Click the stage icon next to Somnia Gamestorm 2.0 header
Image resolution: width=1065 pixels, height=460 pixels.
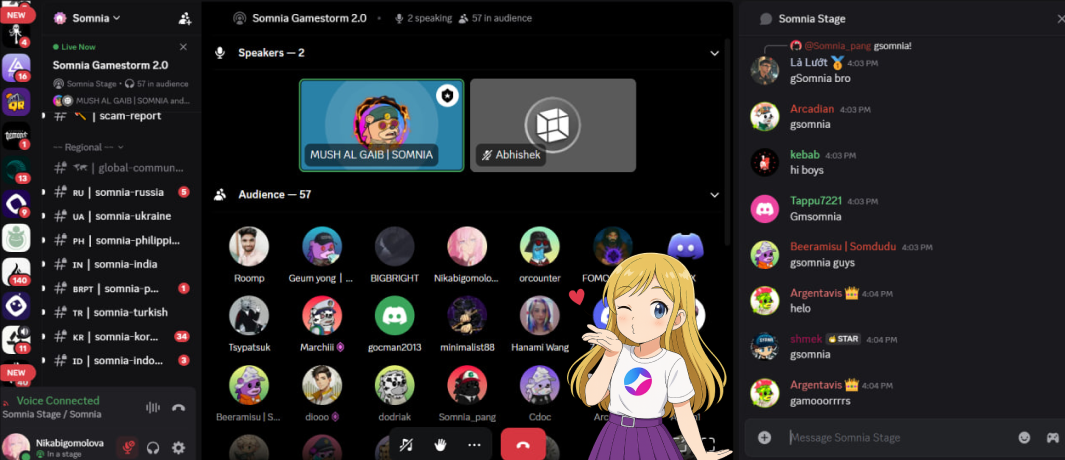tap(239, 18)
